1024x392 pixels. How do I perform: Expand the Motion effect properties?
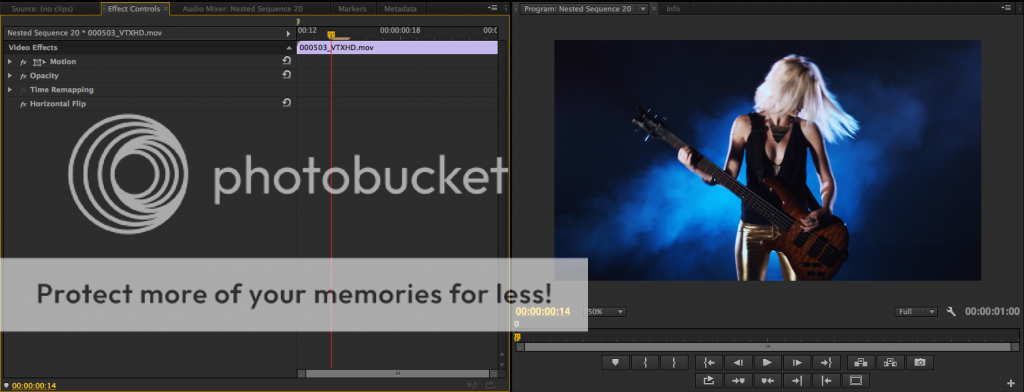(10, 61)
